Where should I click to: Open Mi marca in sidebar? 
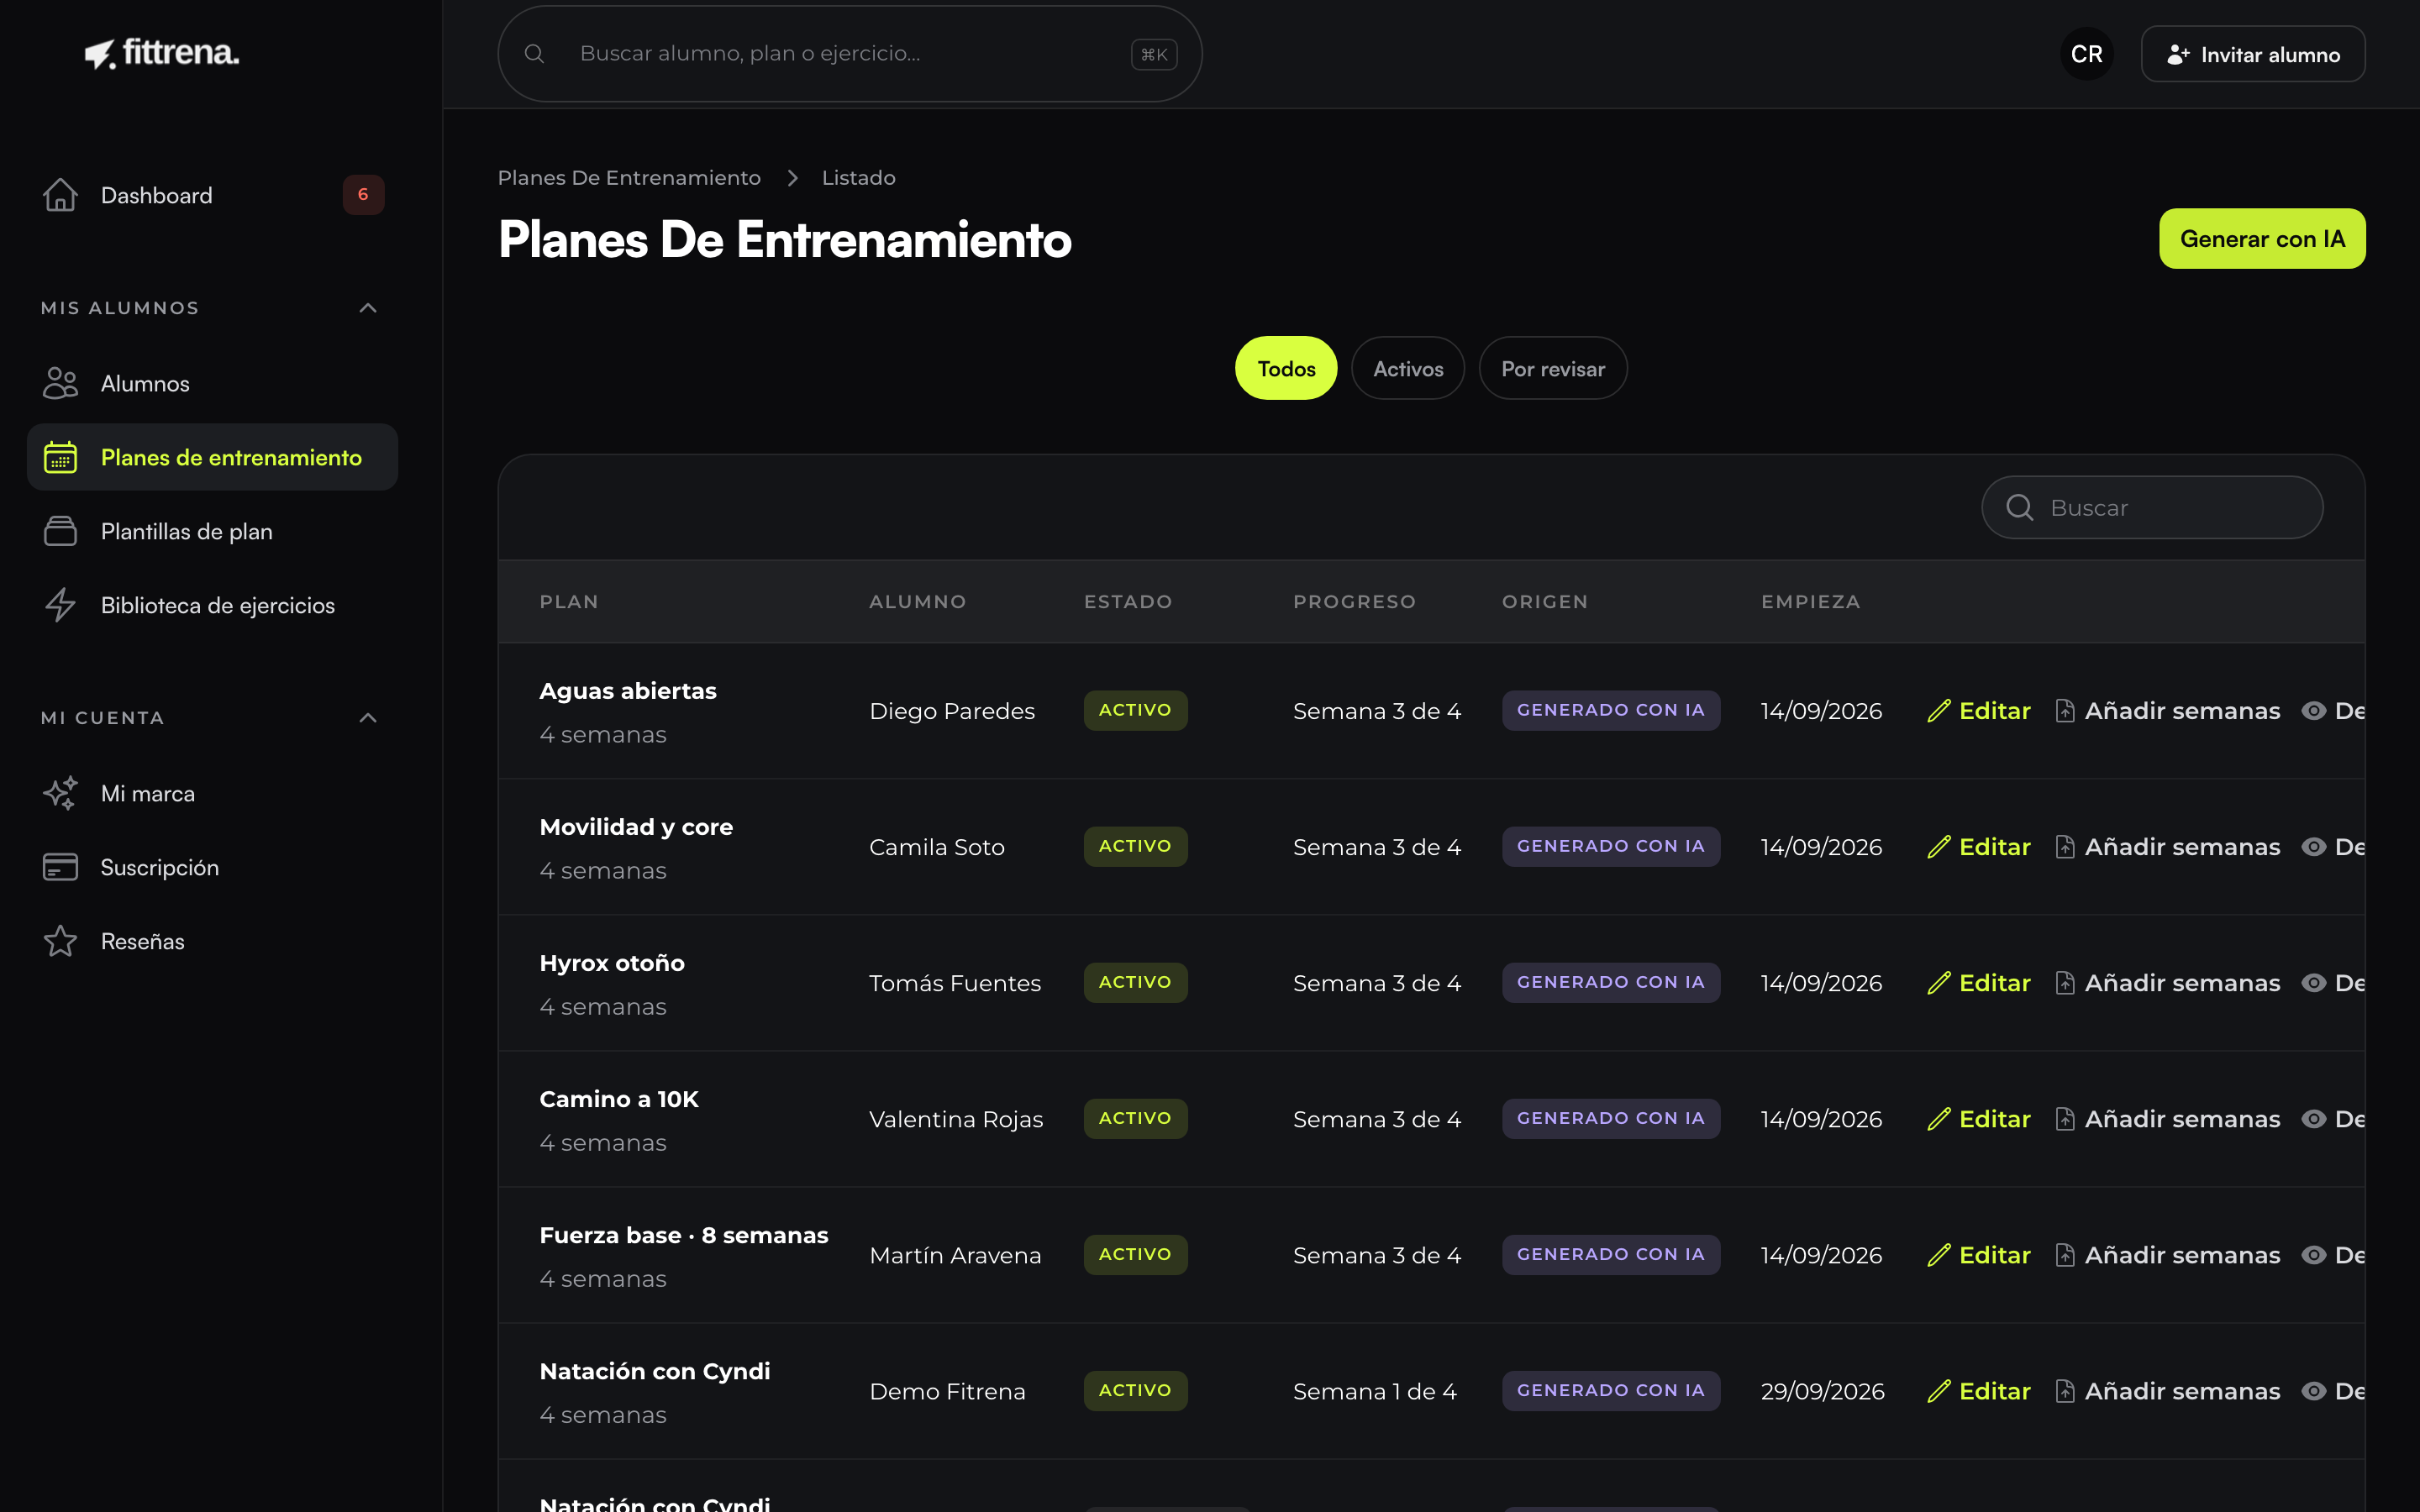(213, 793)
